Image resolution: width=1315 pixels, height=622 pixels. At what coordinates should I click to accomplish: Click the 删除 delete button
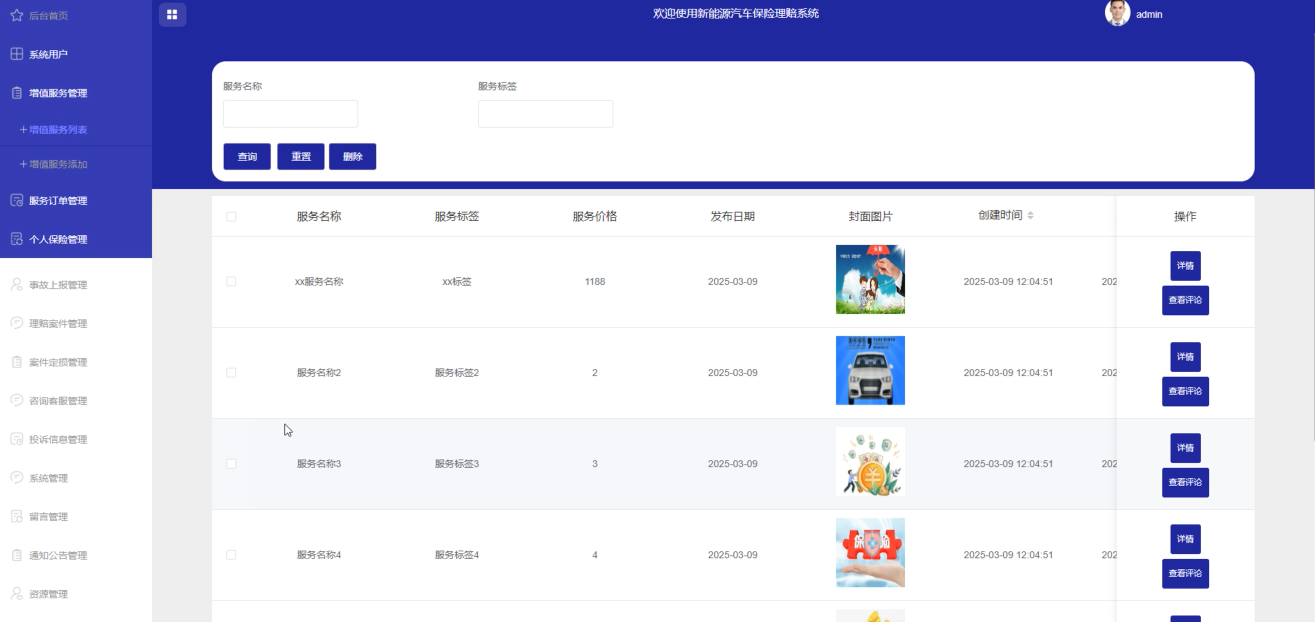pos(353,157)
